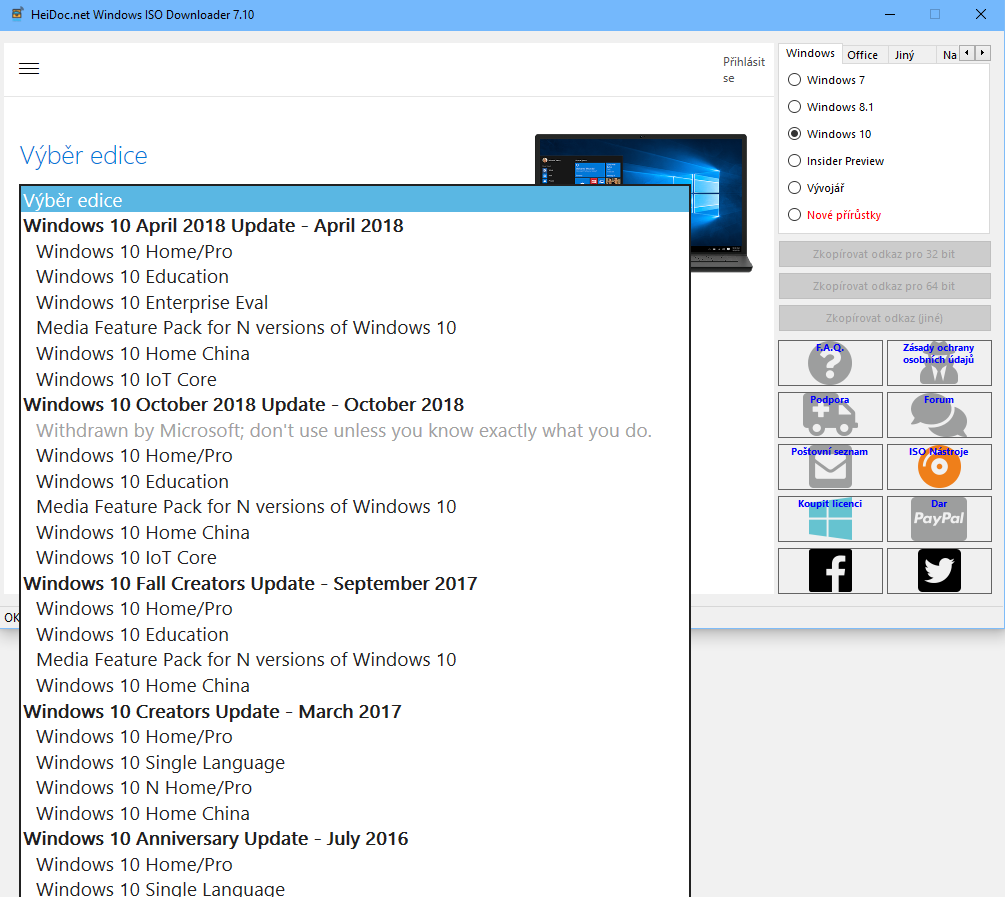
Task: Click Zkopírovat odkaz pro 32 bit
Action: coord(885,254)
